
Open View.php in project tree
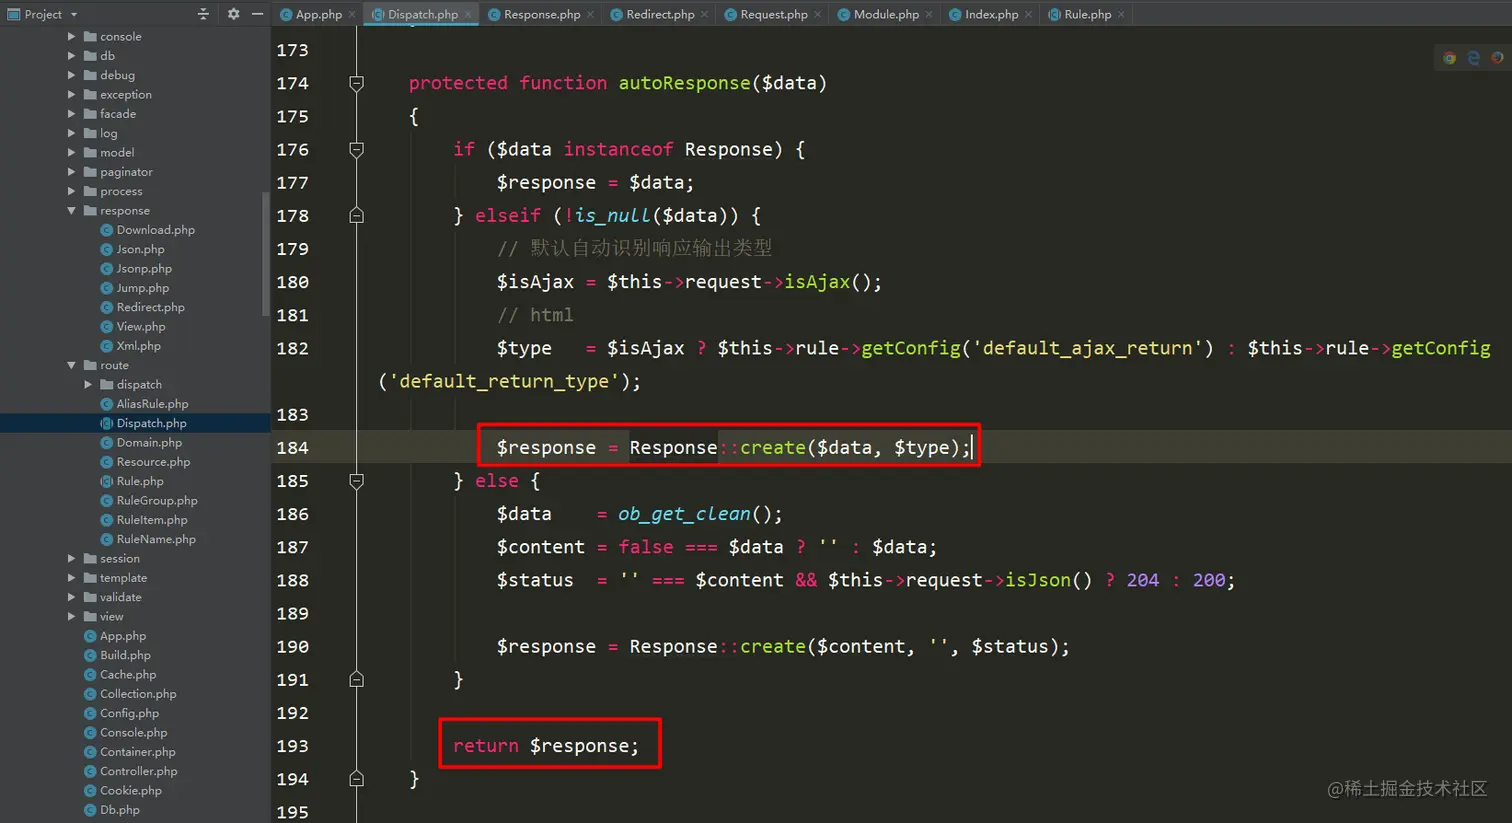133,327
